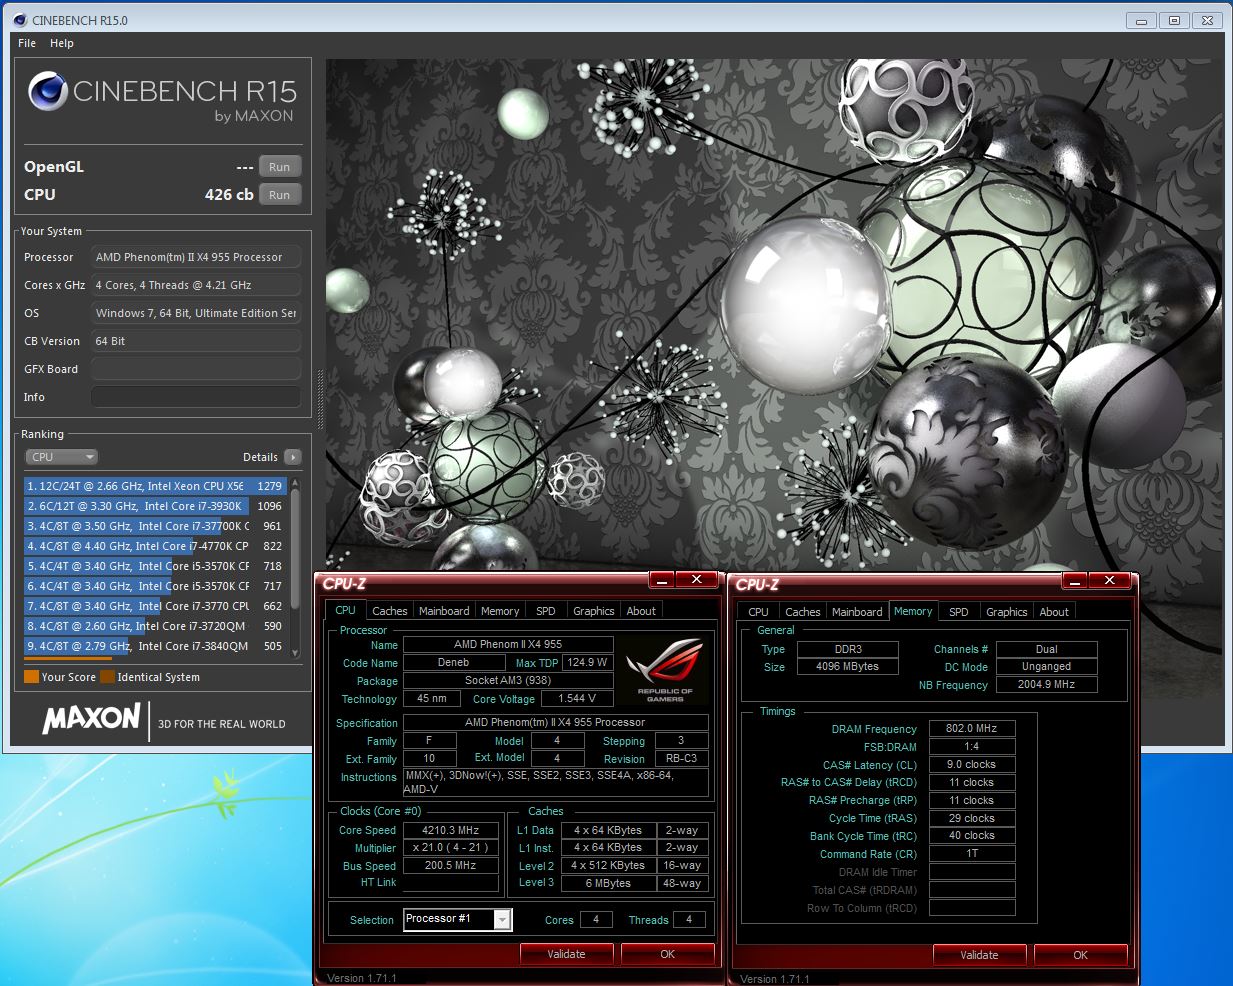Click the Command Rate value 1T
Image resolution: width=1233 pixels, height=986 pixels.
tap(972, 854)
